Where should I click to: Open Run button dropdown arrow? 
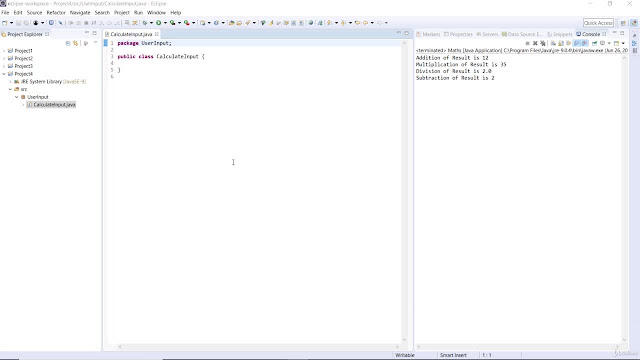tap(165, 23)
